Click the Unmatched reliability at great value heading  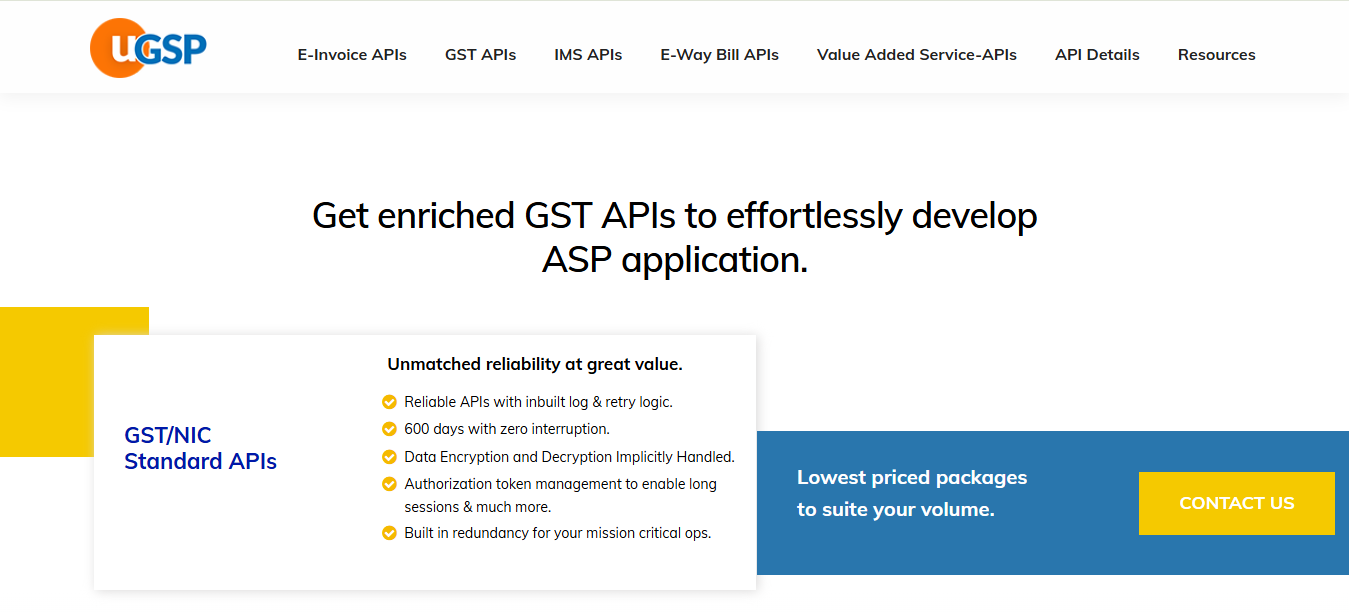[535, 364]
